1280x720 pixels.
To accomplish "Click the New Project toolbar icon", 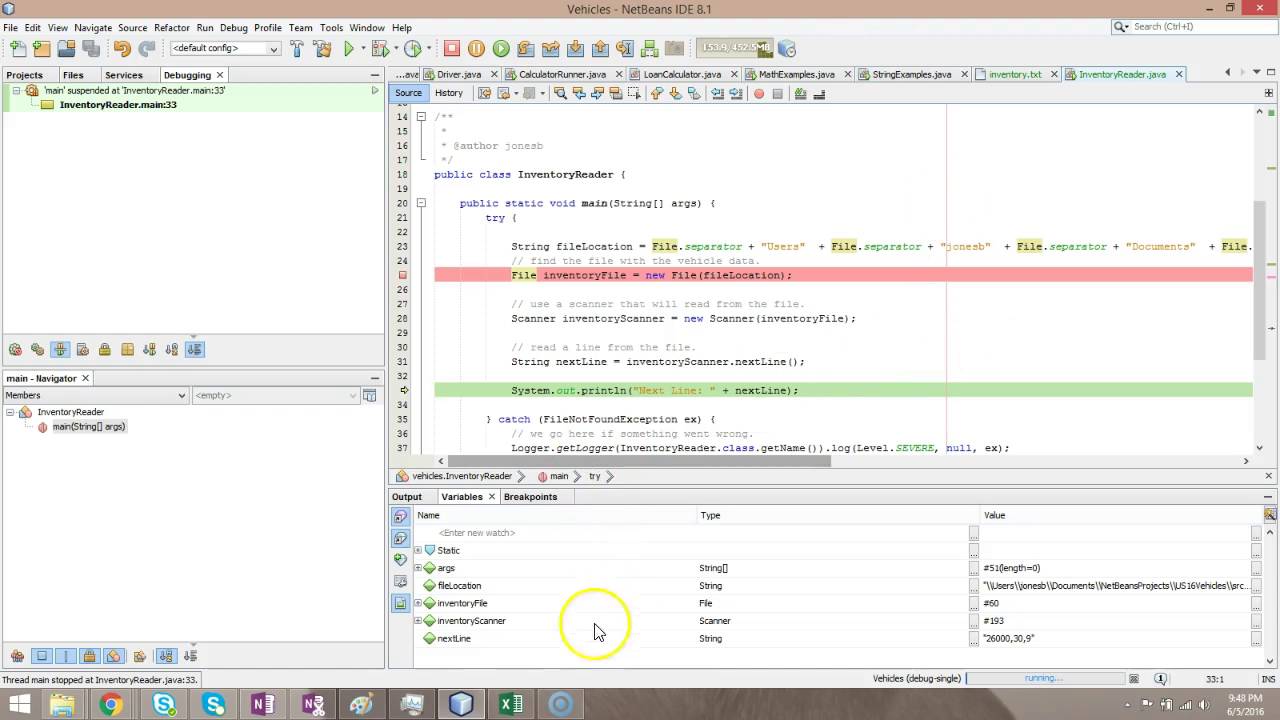I will (x=41, y=48).
